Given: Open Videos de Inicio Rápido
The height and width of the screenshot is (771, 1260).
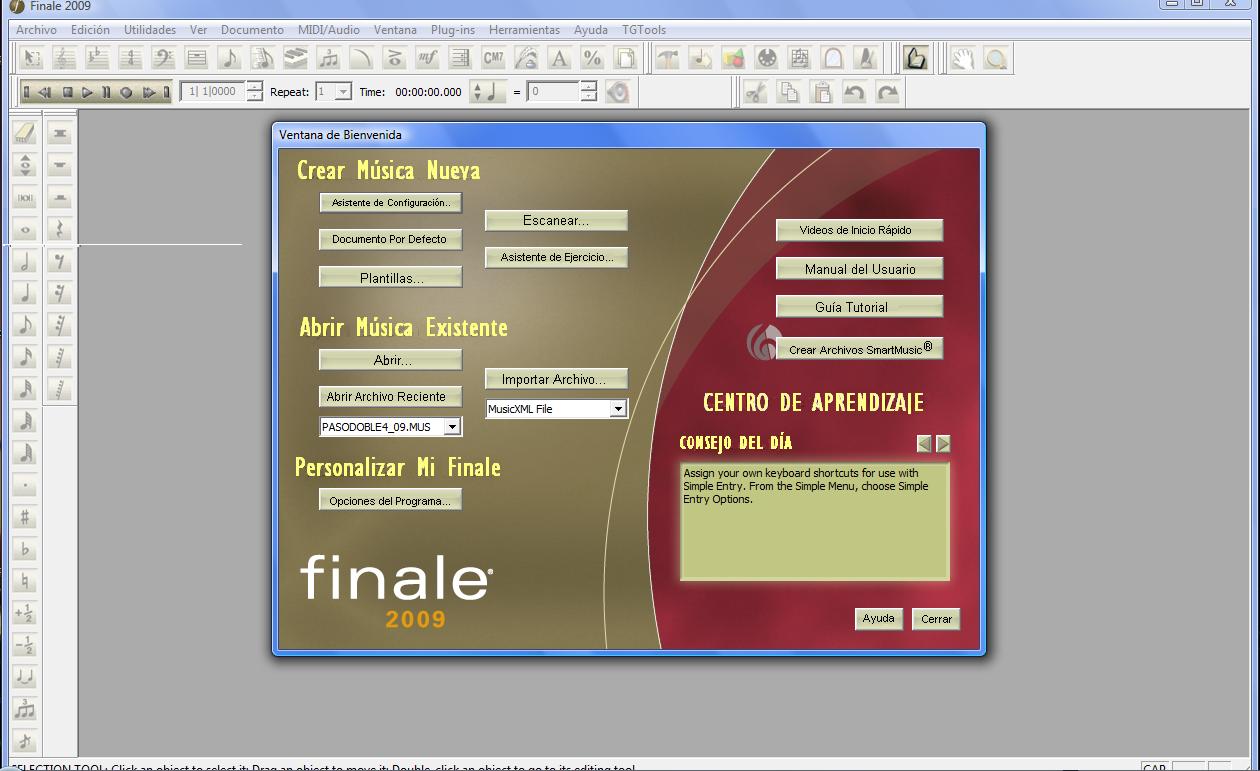Looking at the screenshot, I should [859, 230].
